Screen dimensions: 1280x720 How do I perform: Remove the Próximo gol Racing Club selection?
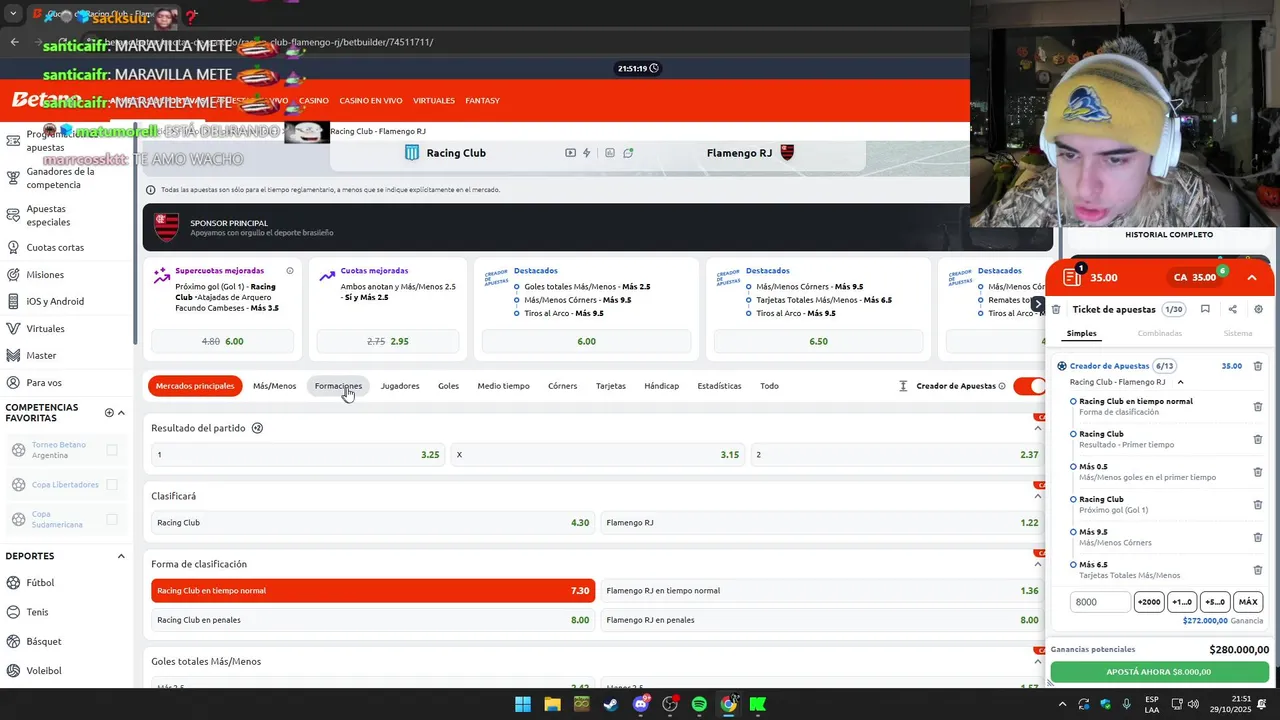click(1258, 505)
